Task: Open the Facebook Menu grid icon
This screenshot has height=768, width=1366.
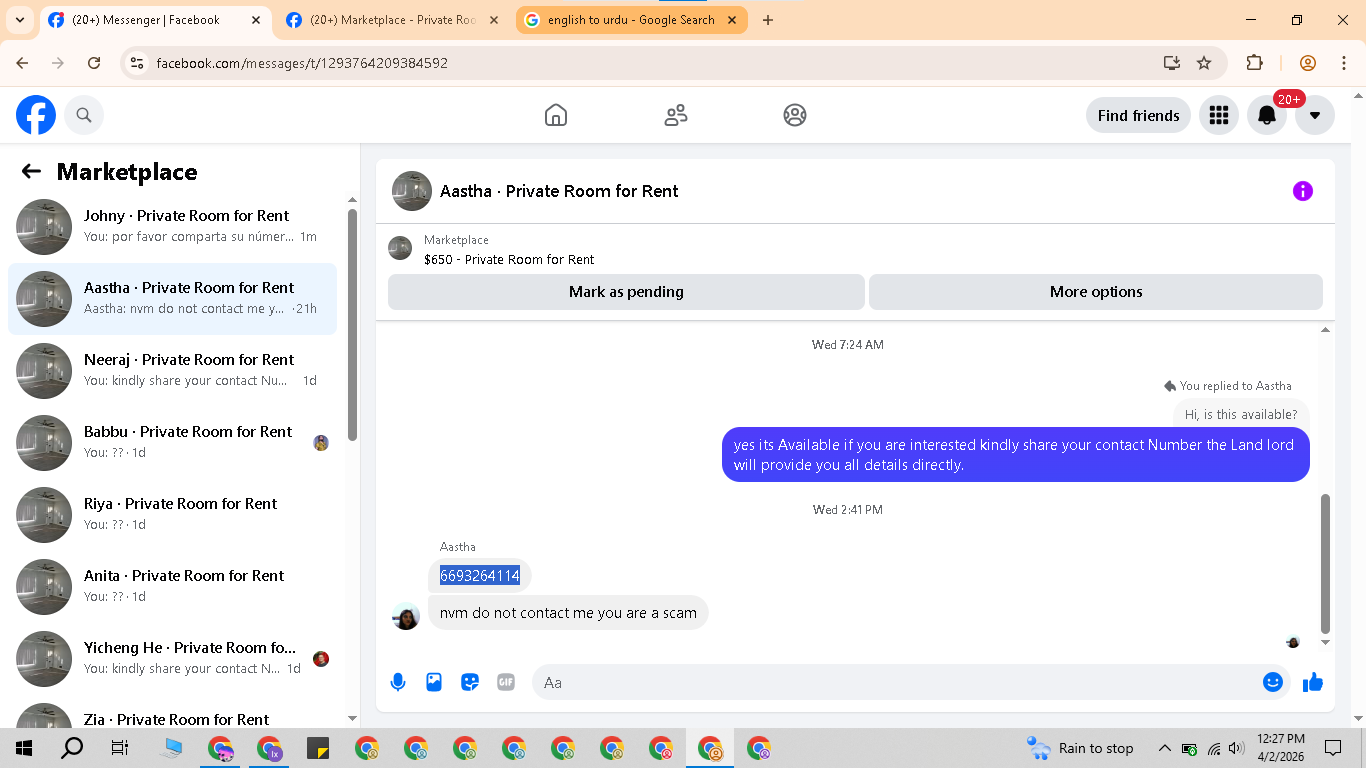Action: tap(1218, 115)
